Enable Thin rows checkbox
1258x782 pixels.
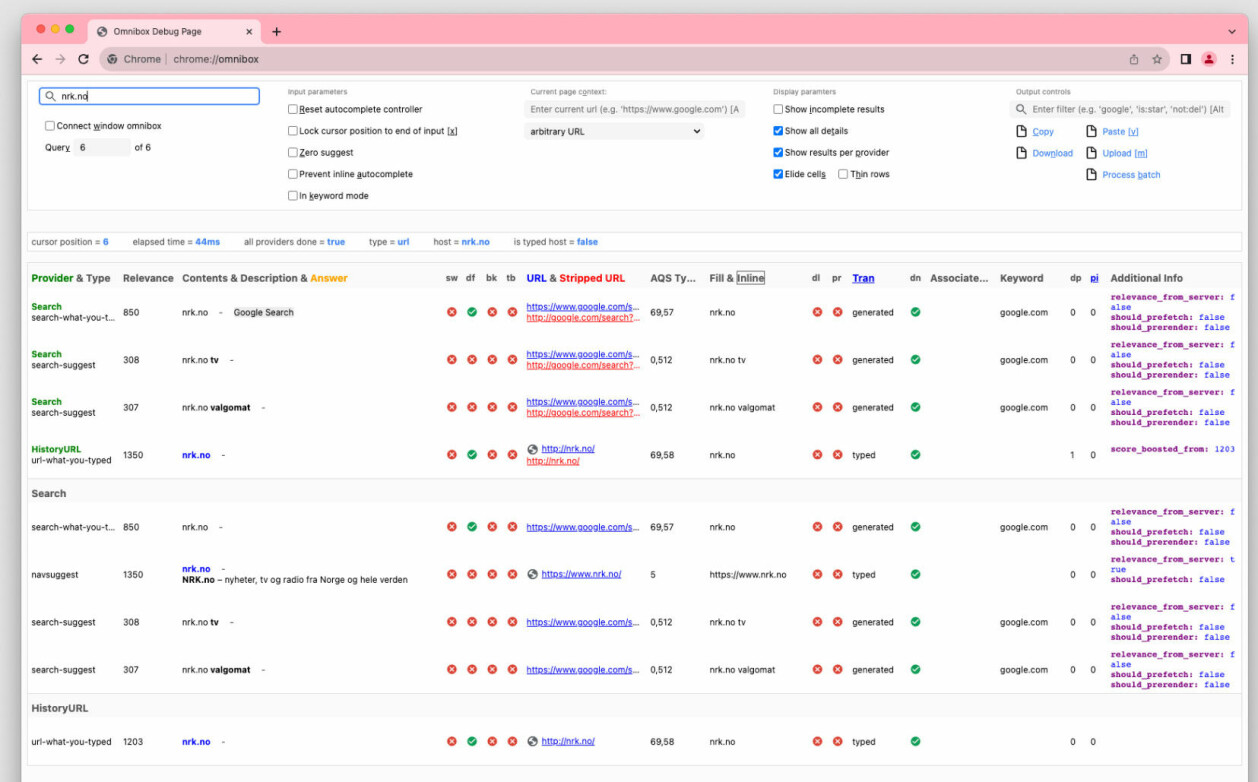coord(843,174)
